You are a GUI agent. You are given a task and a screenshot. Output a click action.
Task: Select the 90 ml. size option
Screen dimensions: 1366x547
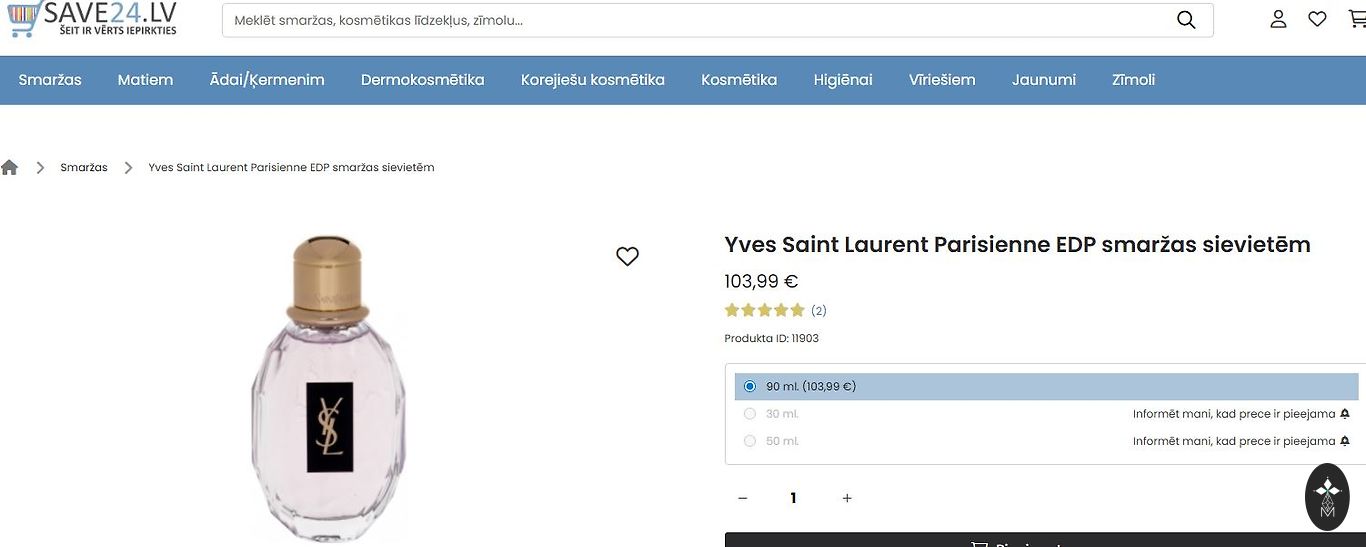click(x=750, y=387)
